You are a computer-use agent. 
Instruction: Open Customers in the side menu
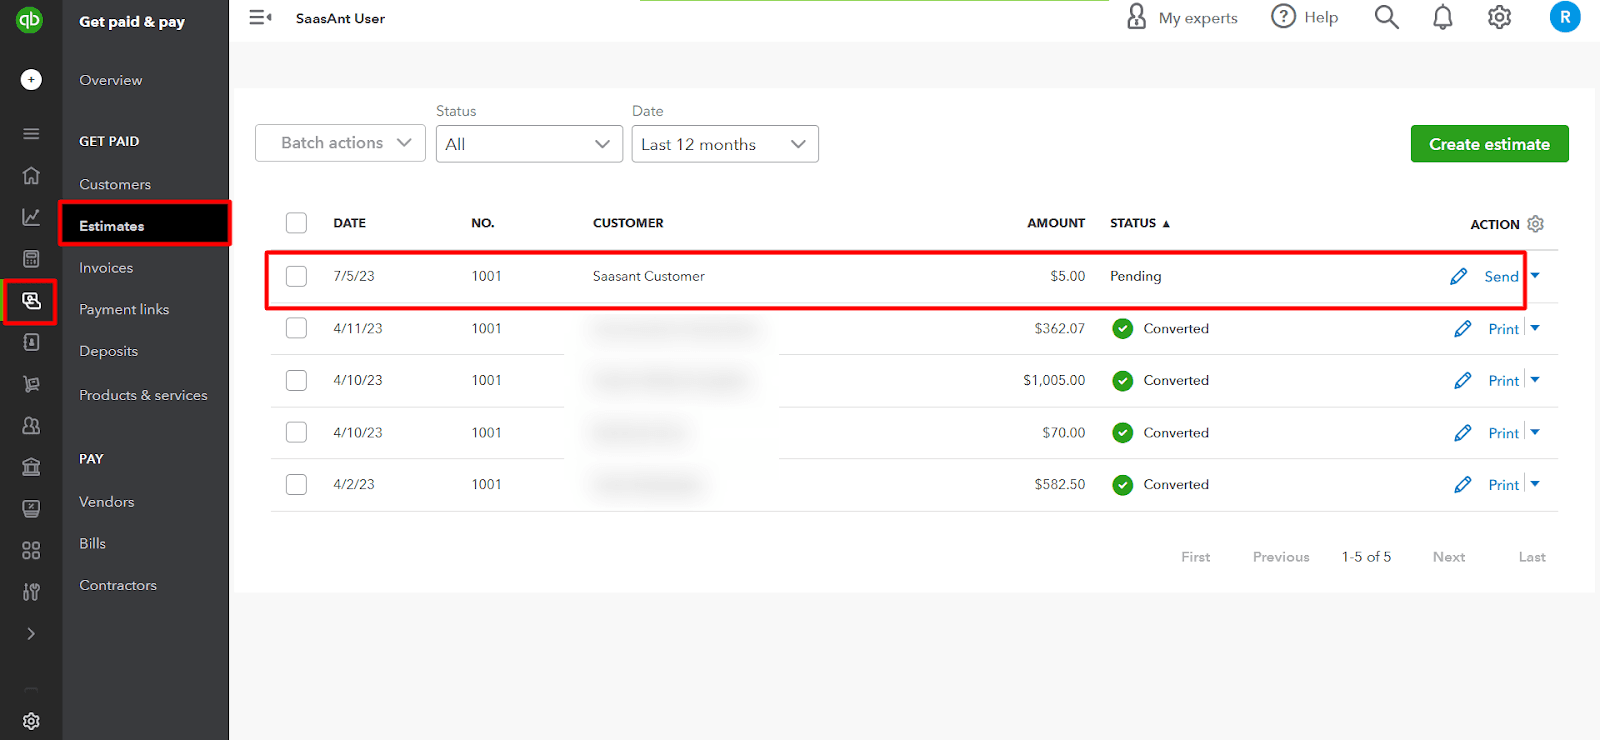point(115,184)
